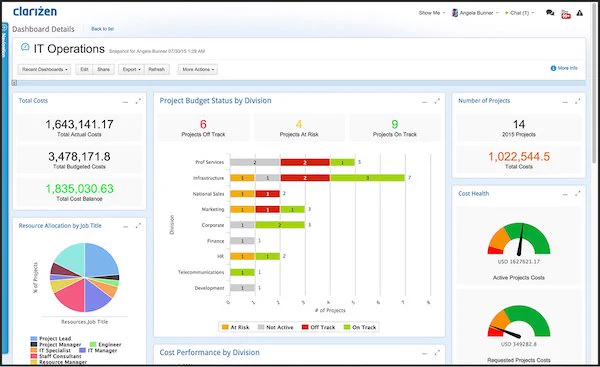Maximize Cost Performance by Division panel

[437, 353]
